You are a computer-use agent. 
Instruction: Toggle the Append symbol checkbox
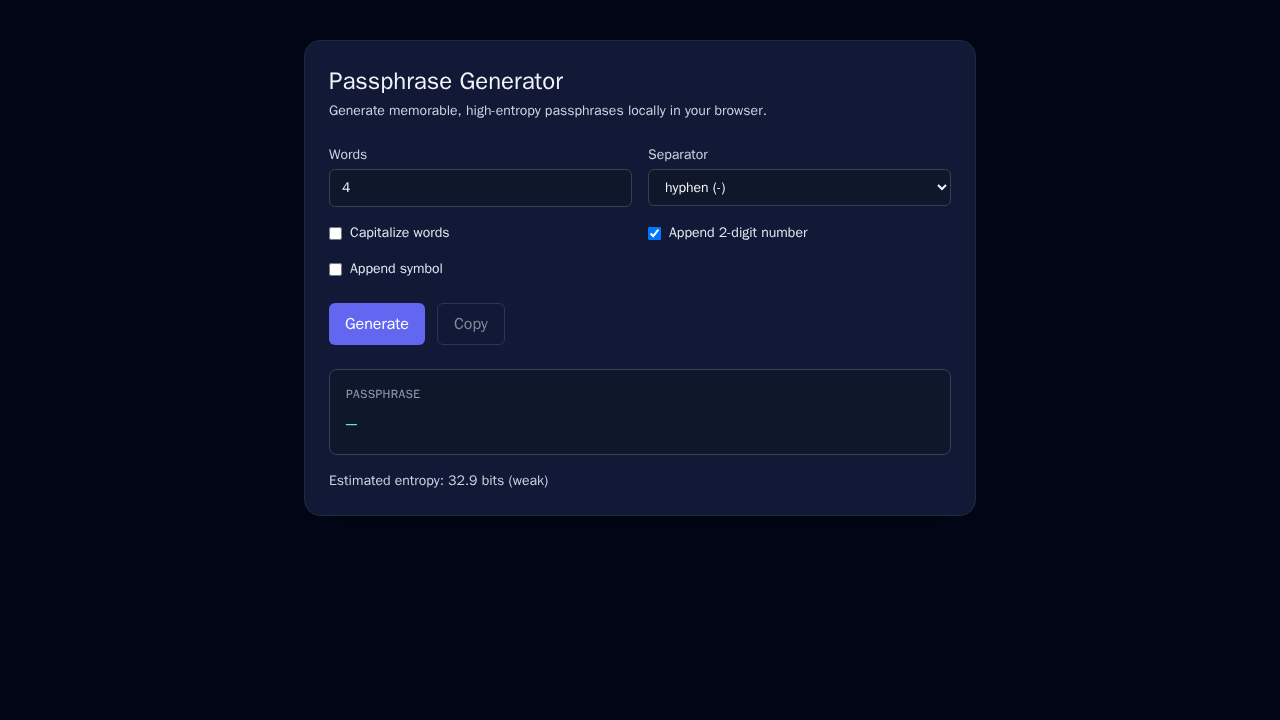pos(335,269)
